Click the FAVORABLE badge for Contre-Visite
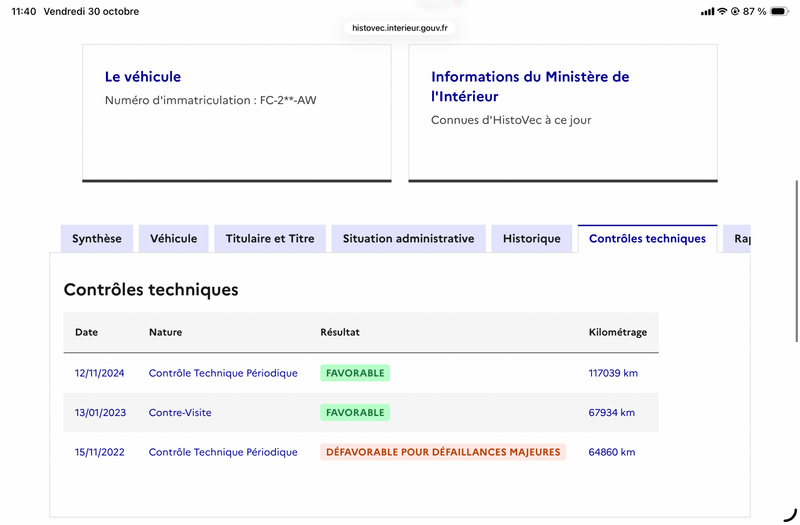 point(355,412)
